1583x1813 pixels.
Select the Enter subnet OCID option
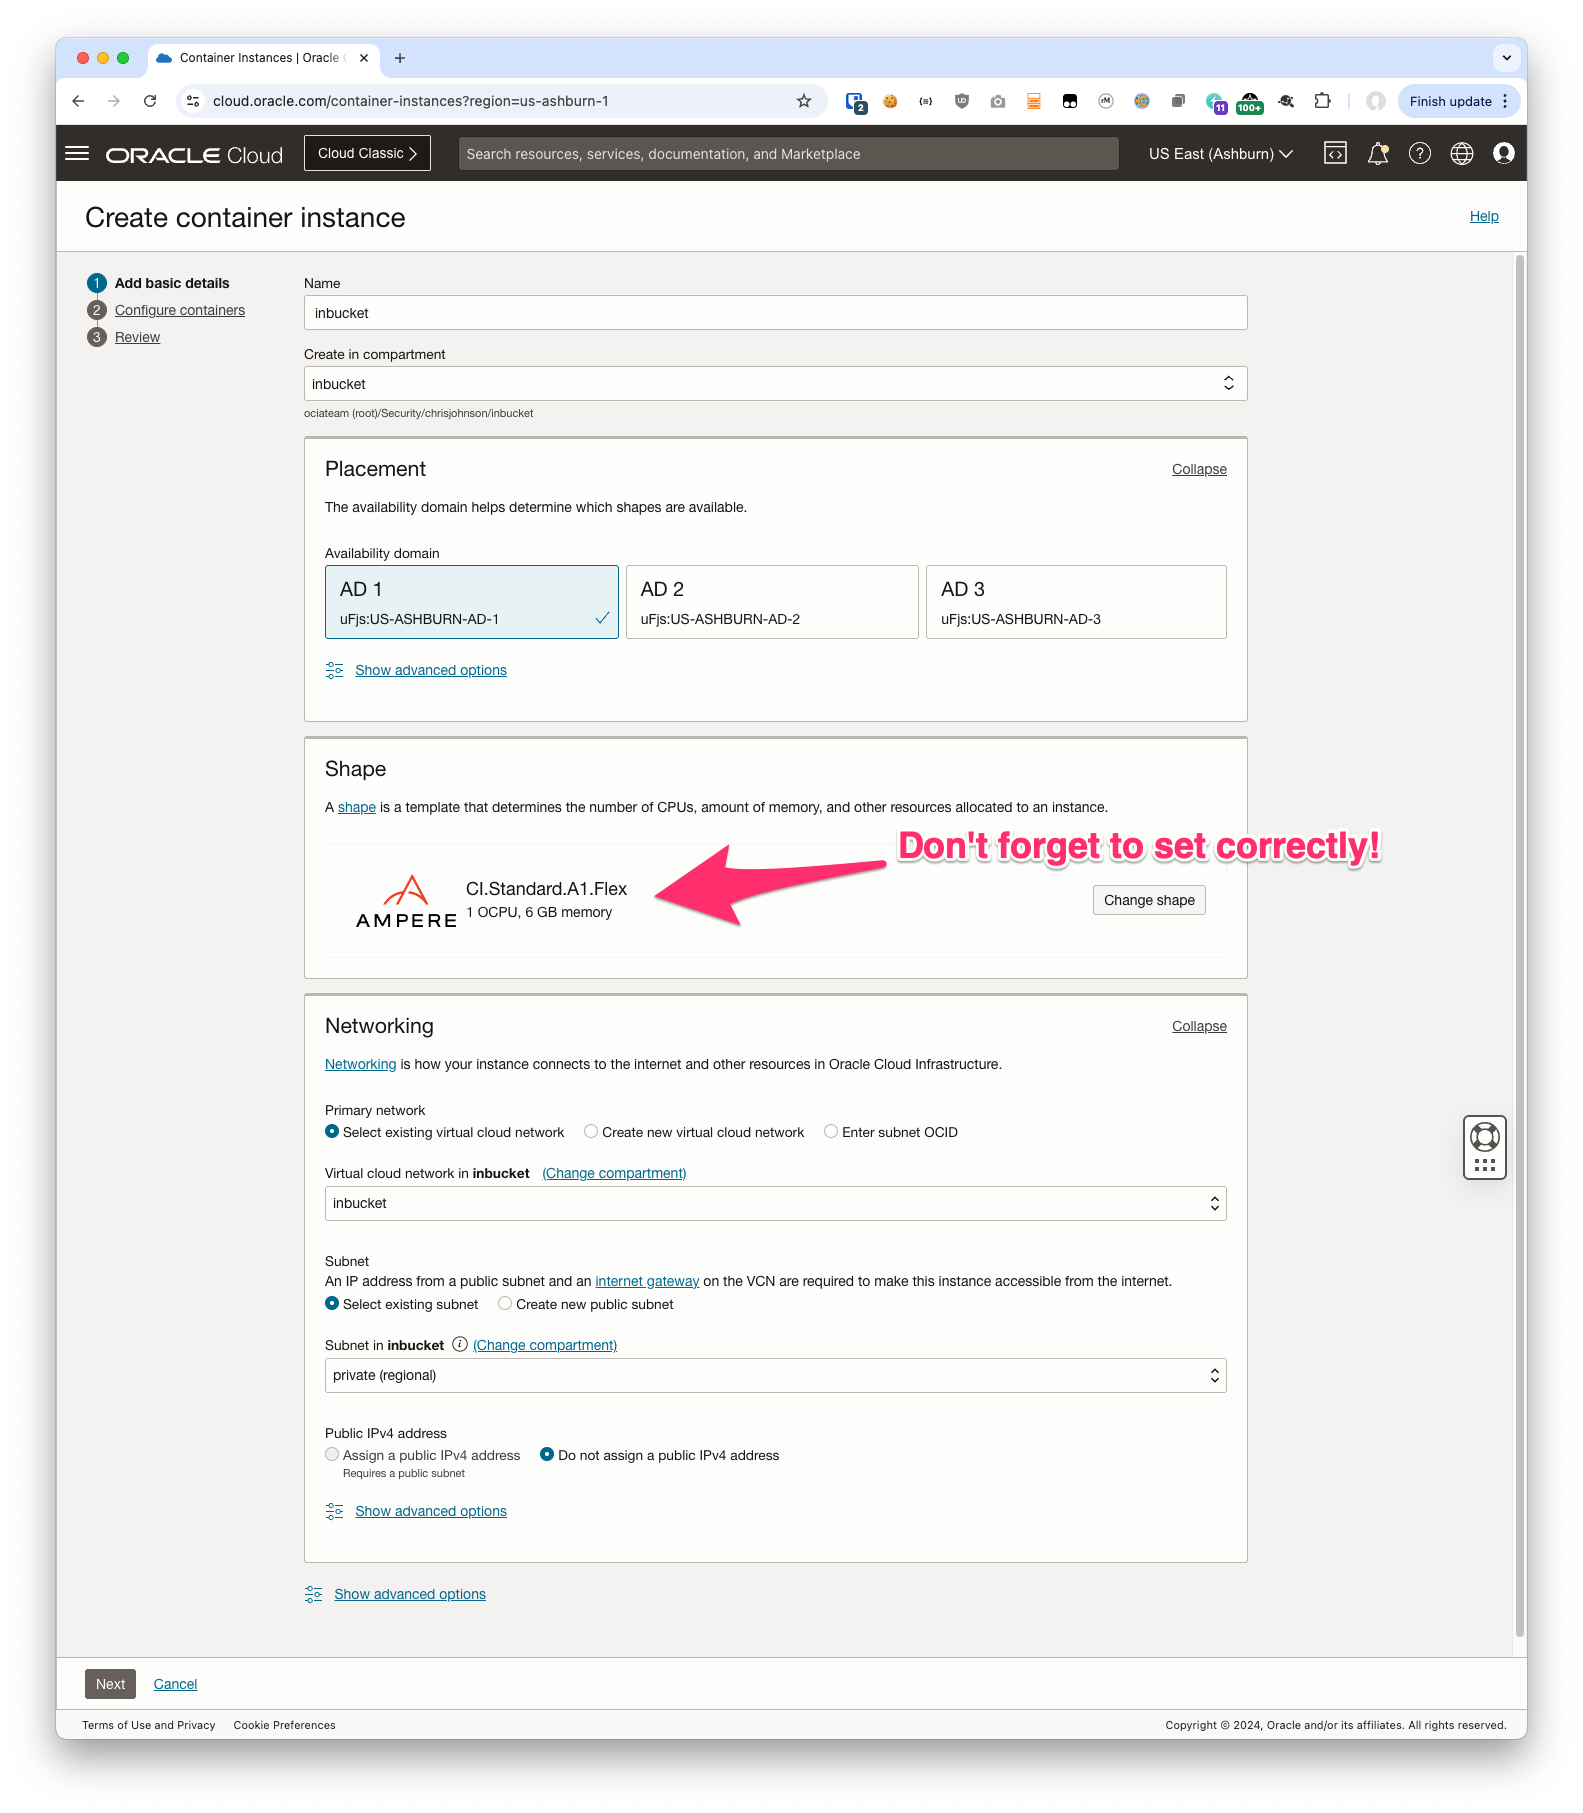point(831,1132)
